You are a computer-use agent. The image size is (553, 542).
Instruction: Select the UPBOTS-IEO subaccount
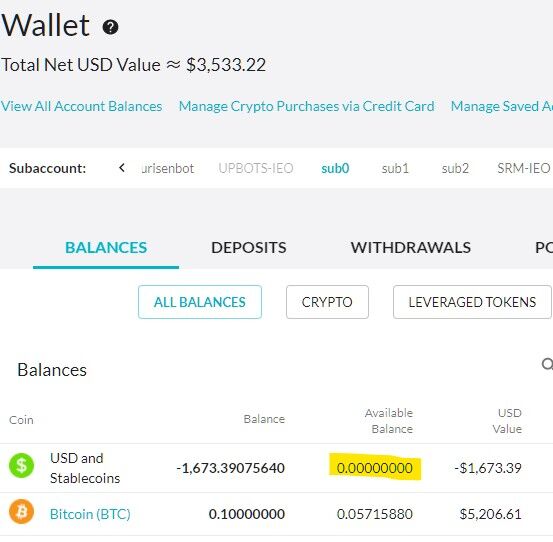(256, 168)
